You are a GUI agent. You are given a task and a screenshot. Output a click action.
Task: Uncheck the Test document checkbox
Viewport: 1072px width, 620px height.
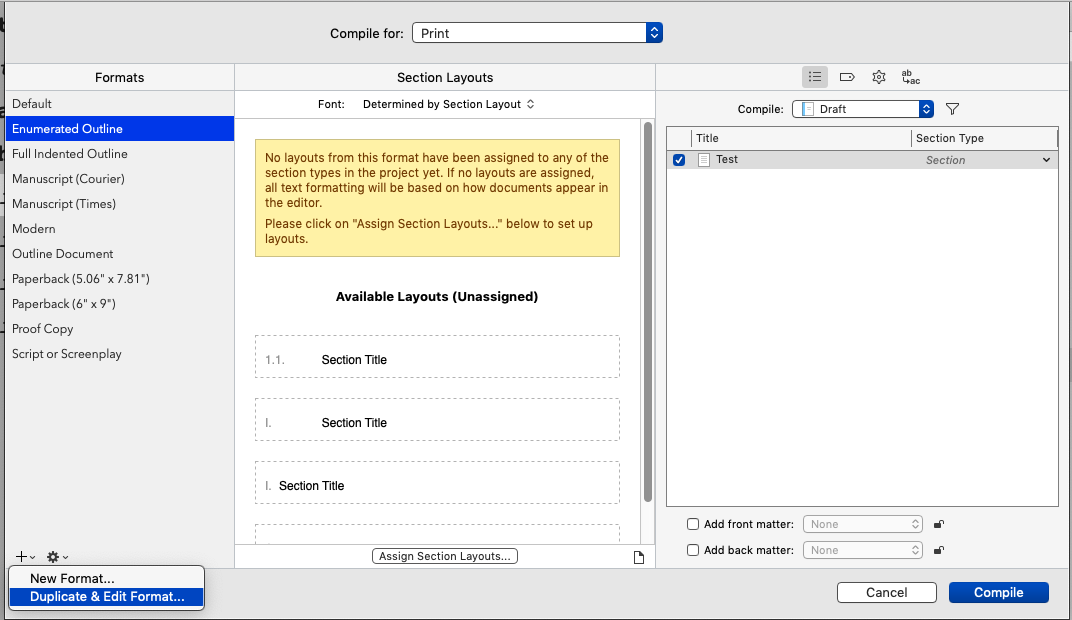[679, 160]
